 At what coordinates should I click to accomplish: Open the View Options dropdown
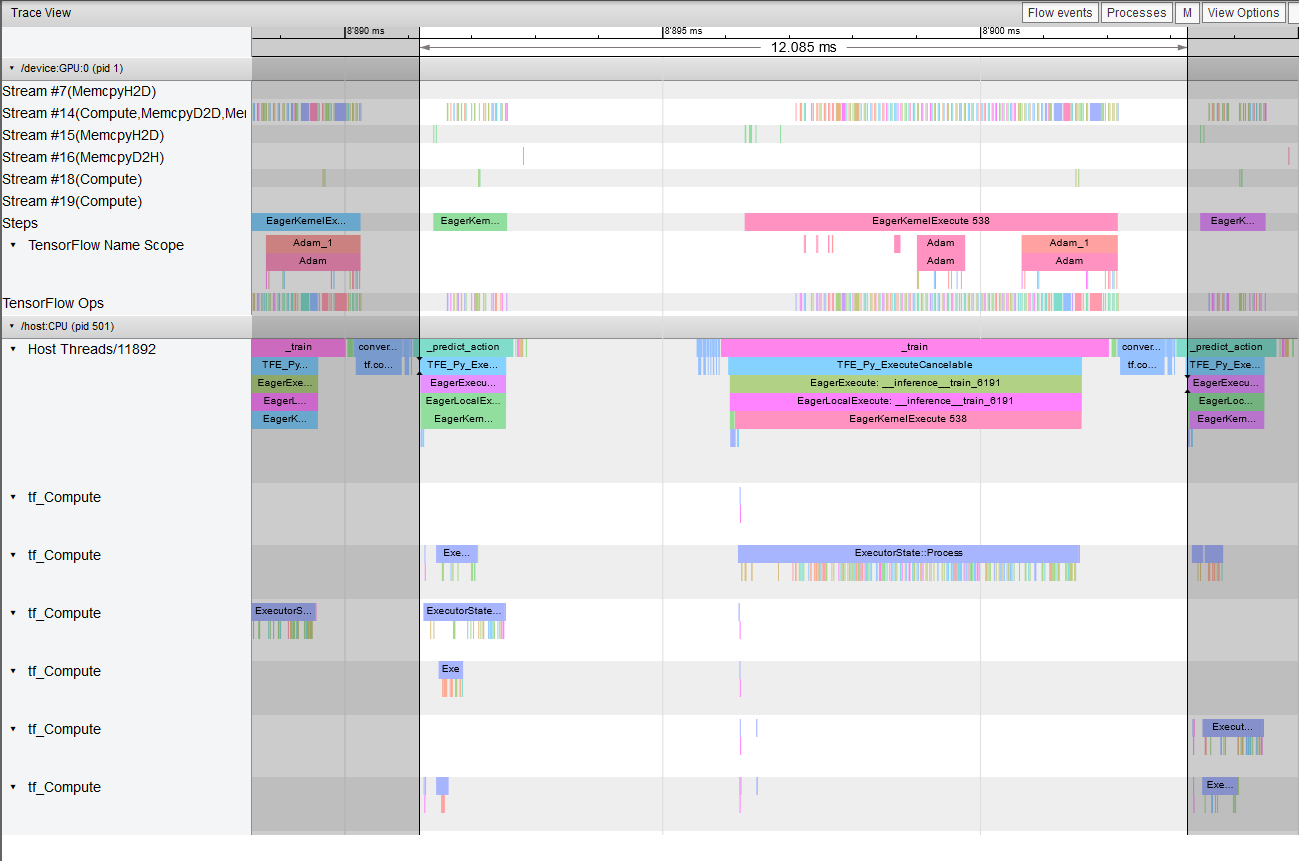[1243, 12]
